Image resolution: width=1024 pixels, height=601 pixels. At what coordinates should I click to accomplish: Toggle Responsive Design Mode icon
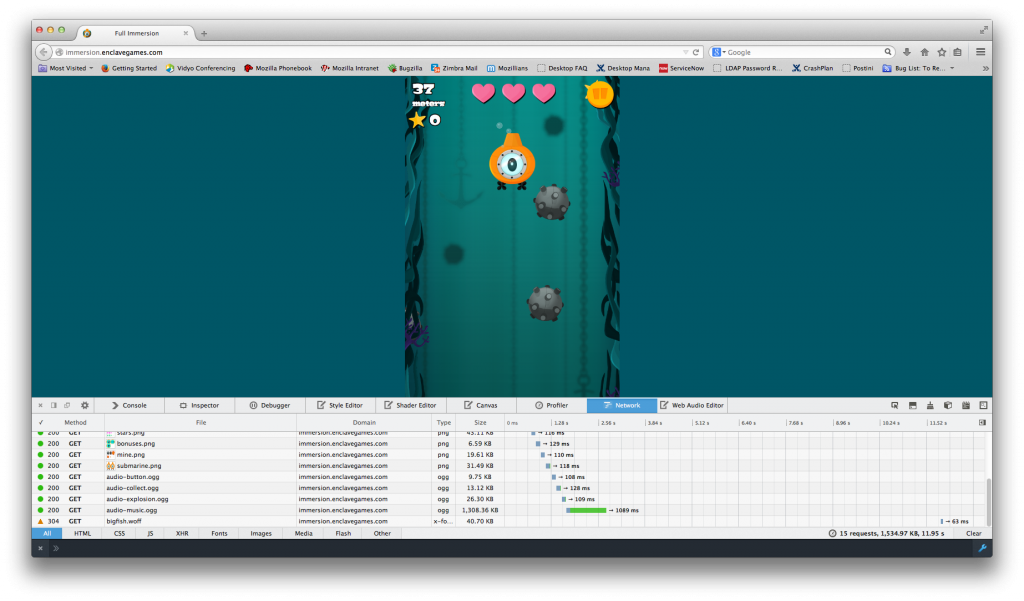tap(983, 405)
